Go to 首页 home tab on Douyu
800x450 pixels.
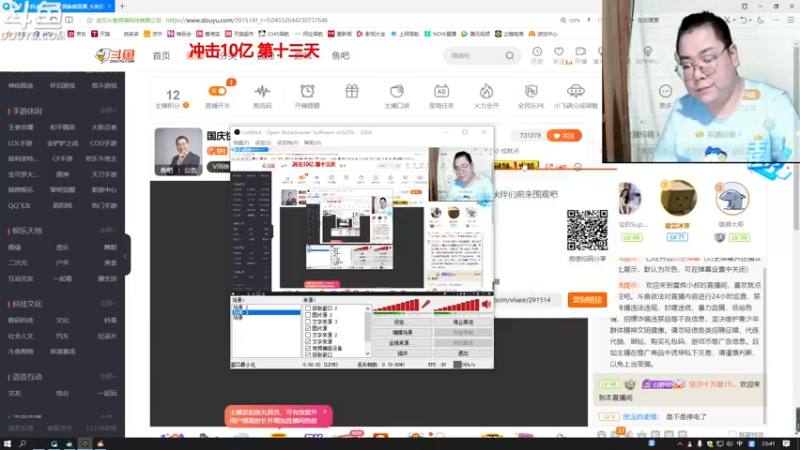point(161,56)
